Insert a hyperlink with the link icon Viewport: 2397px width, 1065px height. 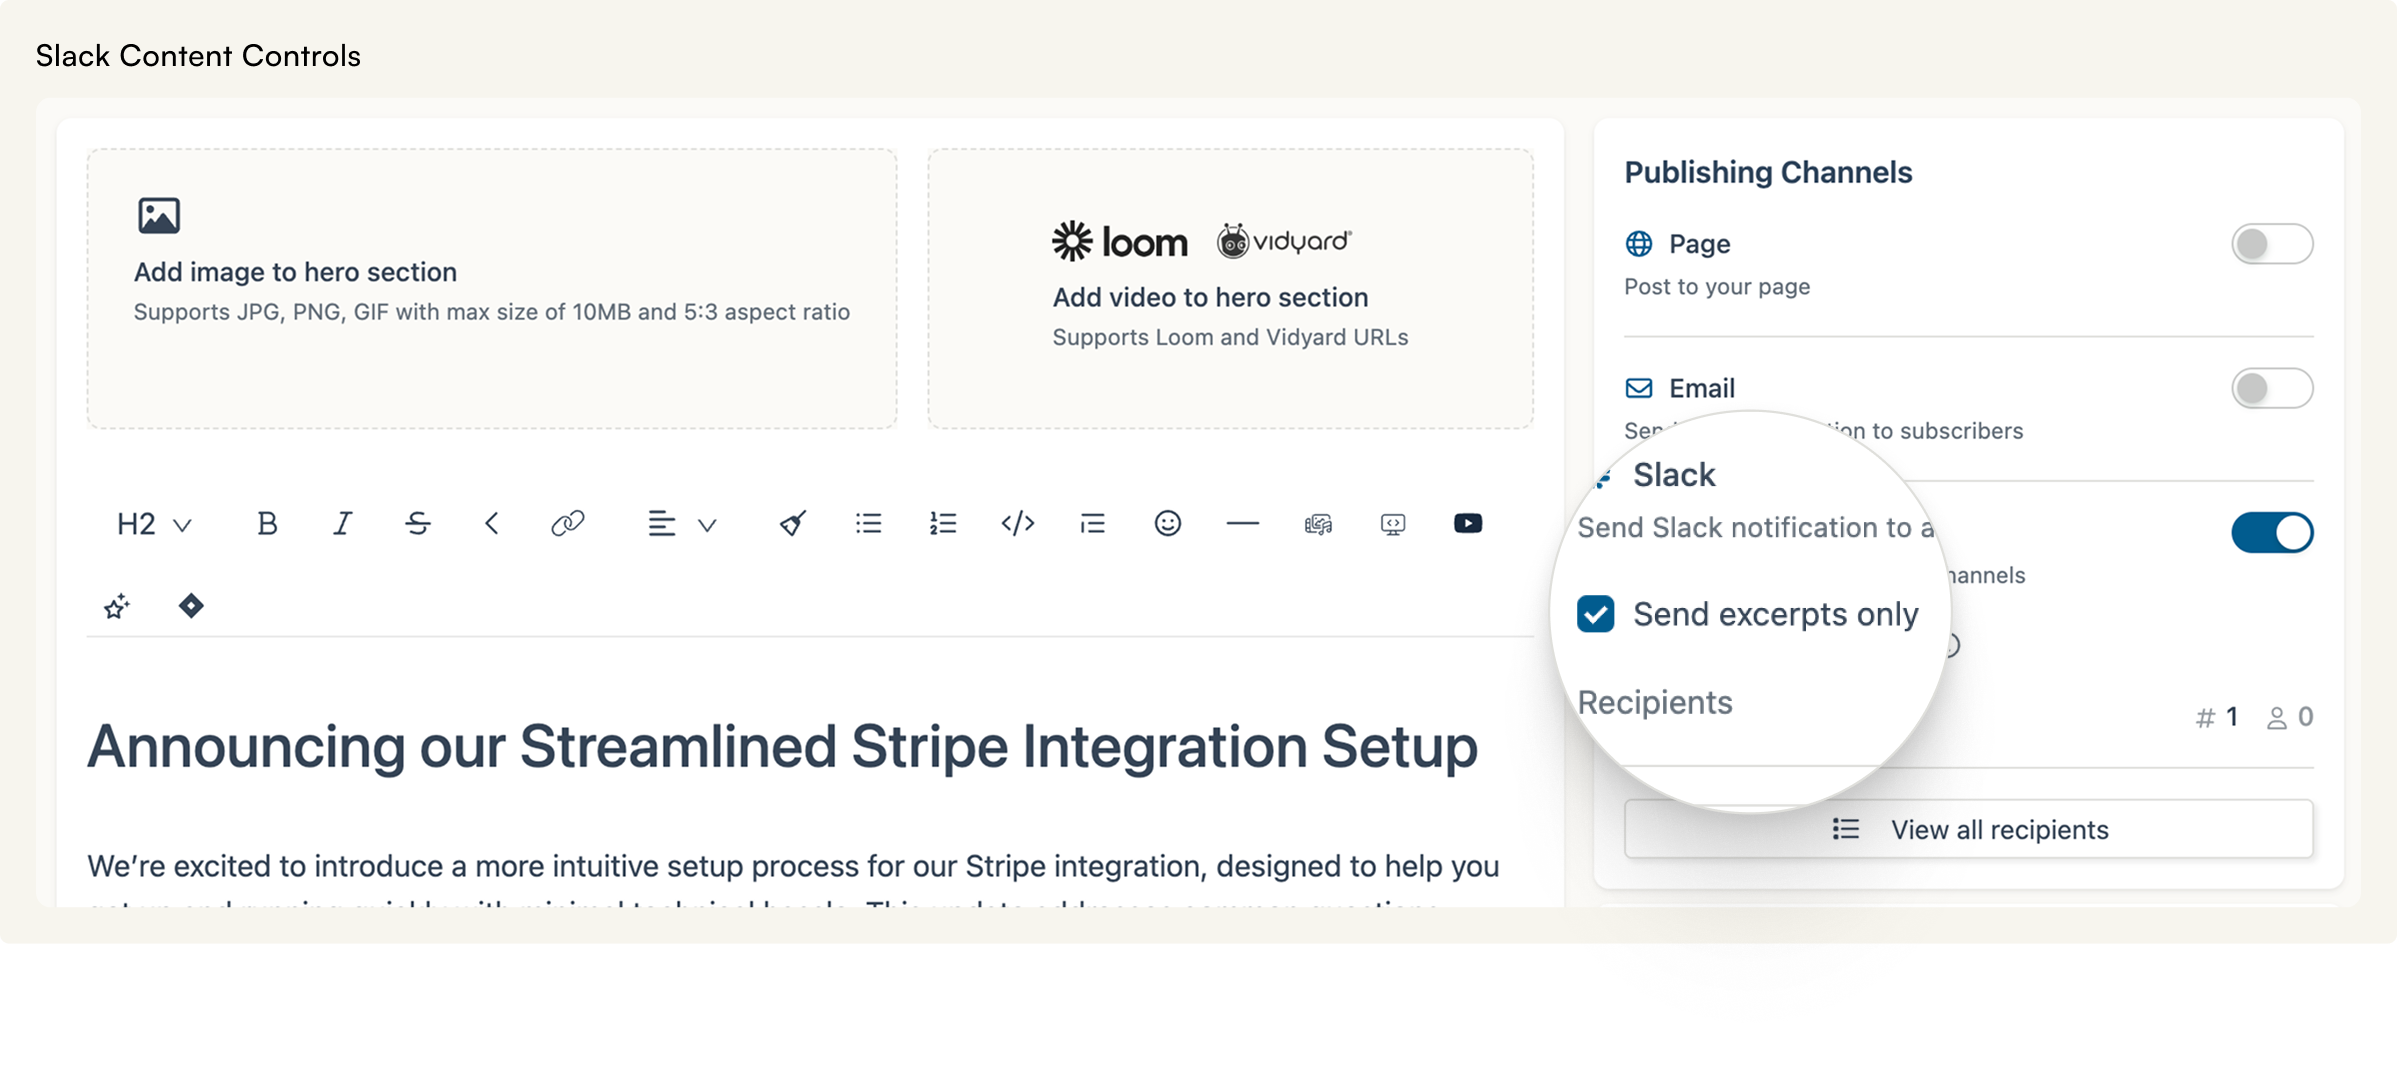567,523
